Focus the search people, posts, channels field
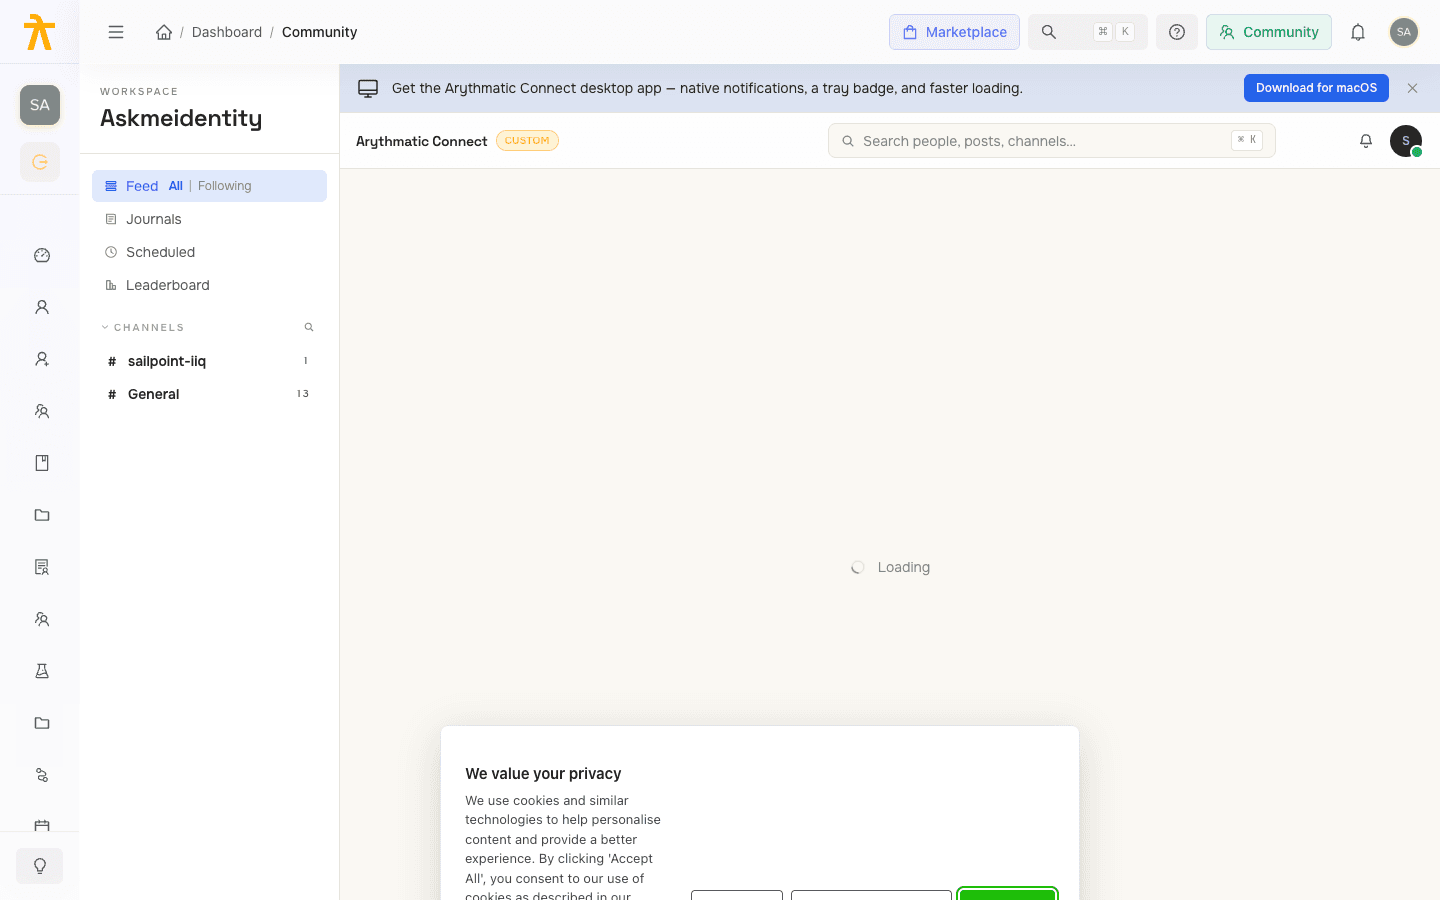The width and height of the screenshot is (1440, 900). (1052, 141)
